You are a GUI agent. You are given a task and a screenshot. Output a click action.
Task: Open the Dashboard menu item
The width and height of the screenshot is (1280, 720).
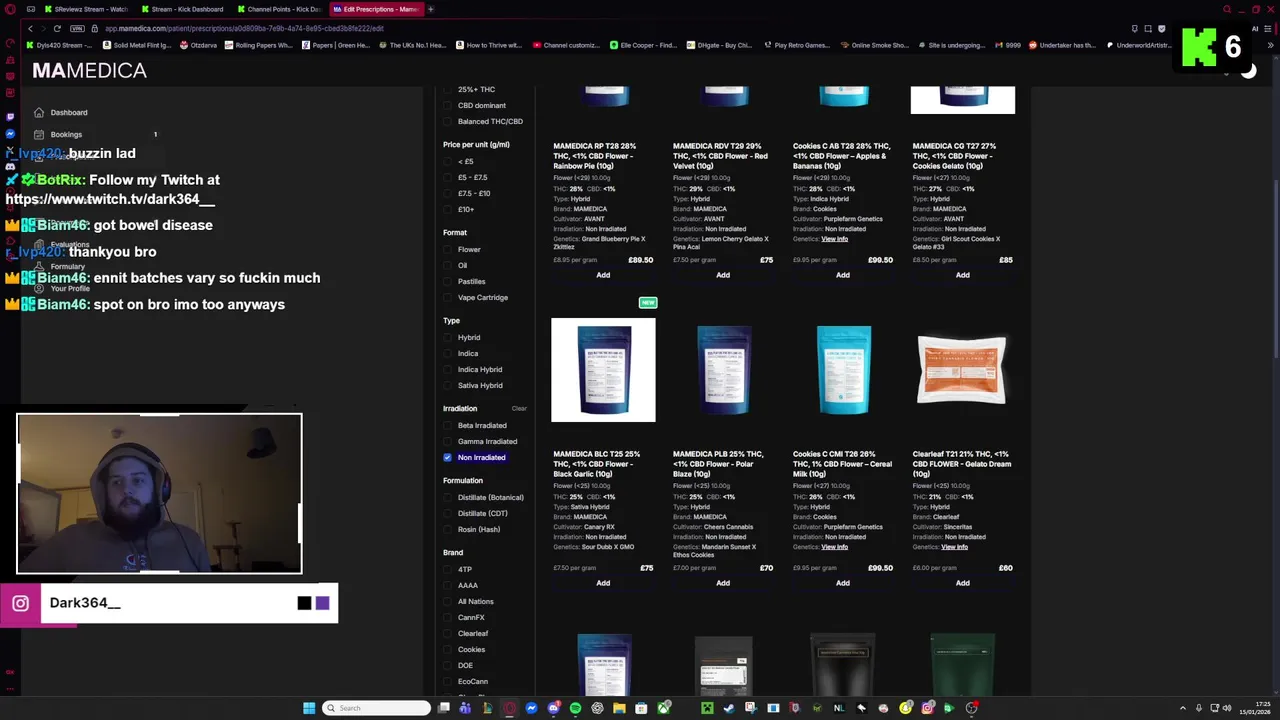coord(69,112)
